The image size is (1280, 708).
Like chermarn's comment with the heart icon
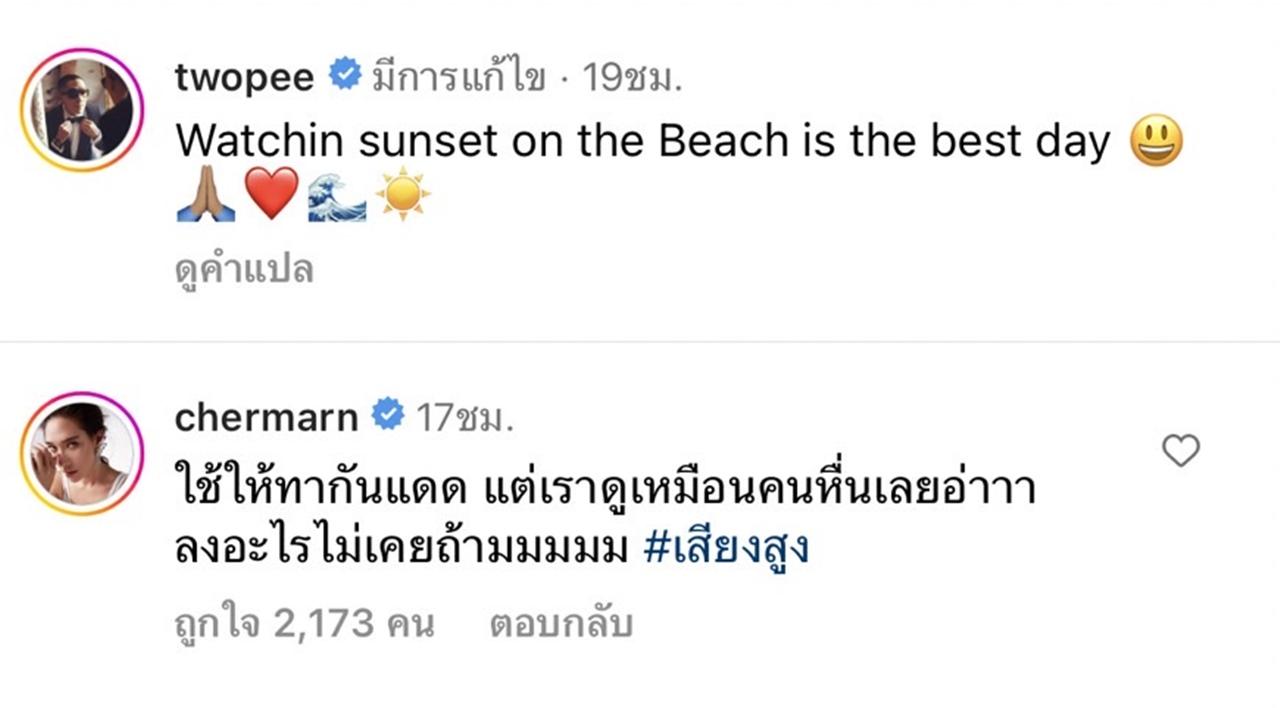point(1181,452)
